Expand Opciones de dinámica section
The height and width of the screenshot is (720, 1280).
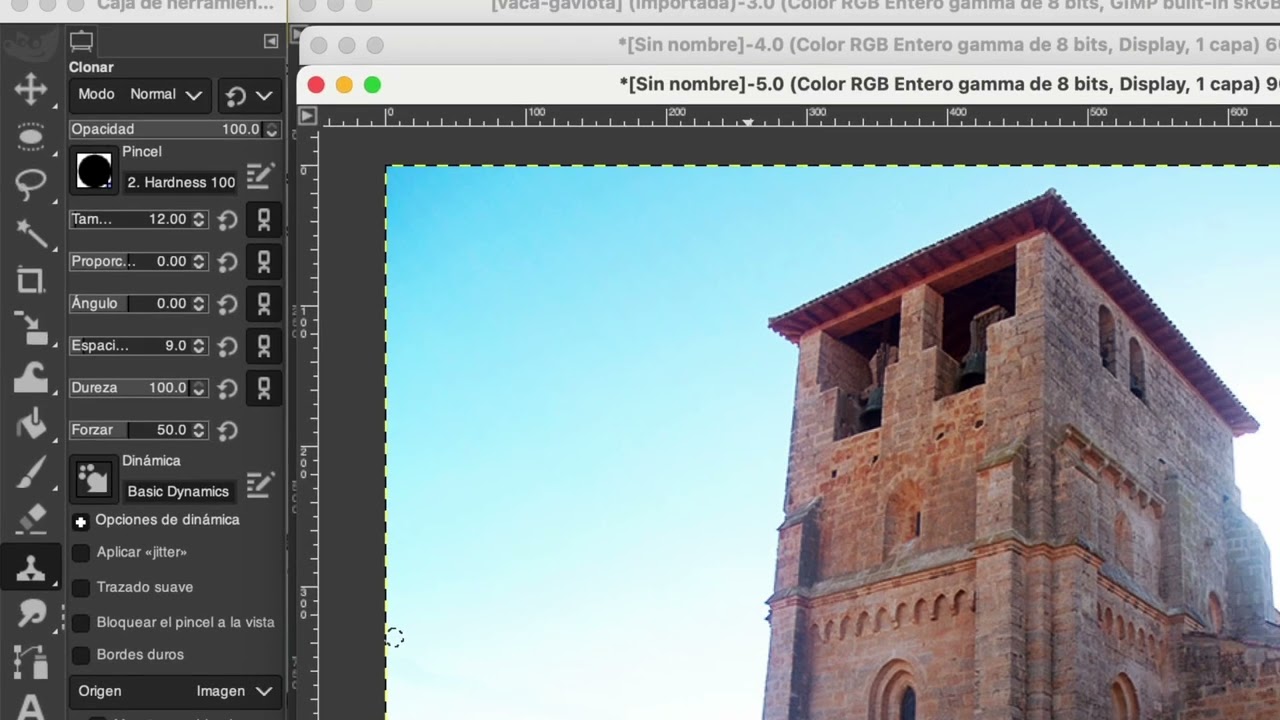pyautogui.click(x=81, y=521)
